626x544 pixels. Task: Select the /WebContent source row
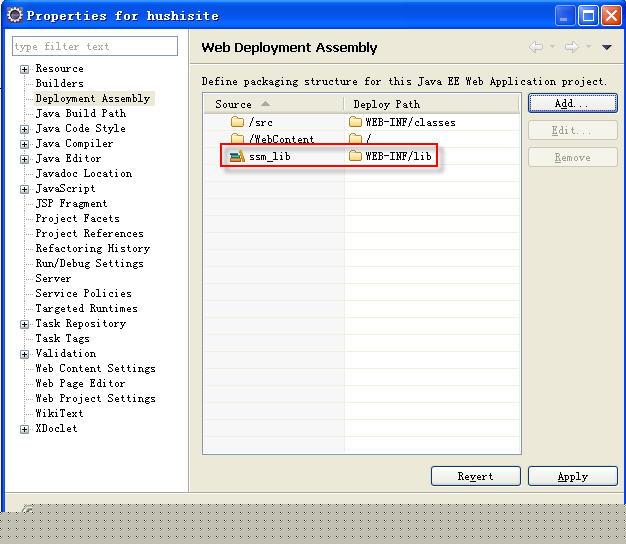pyautogui.click(x=273, y=138)
